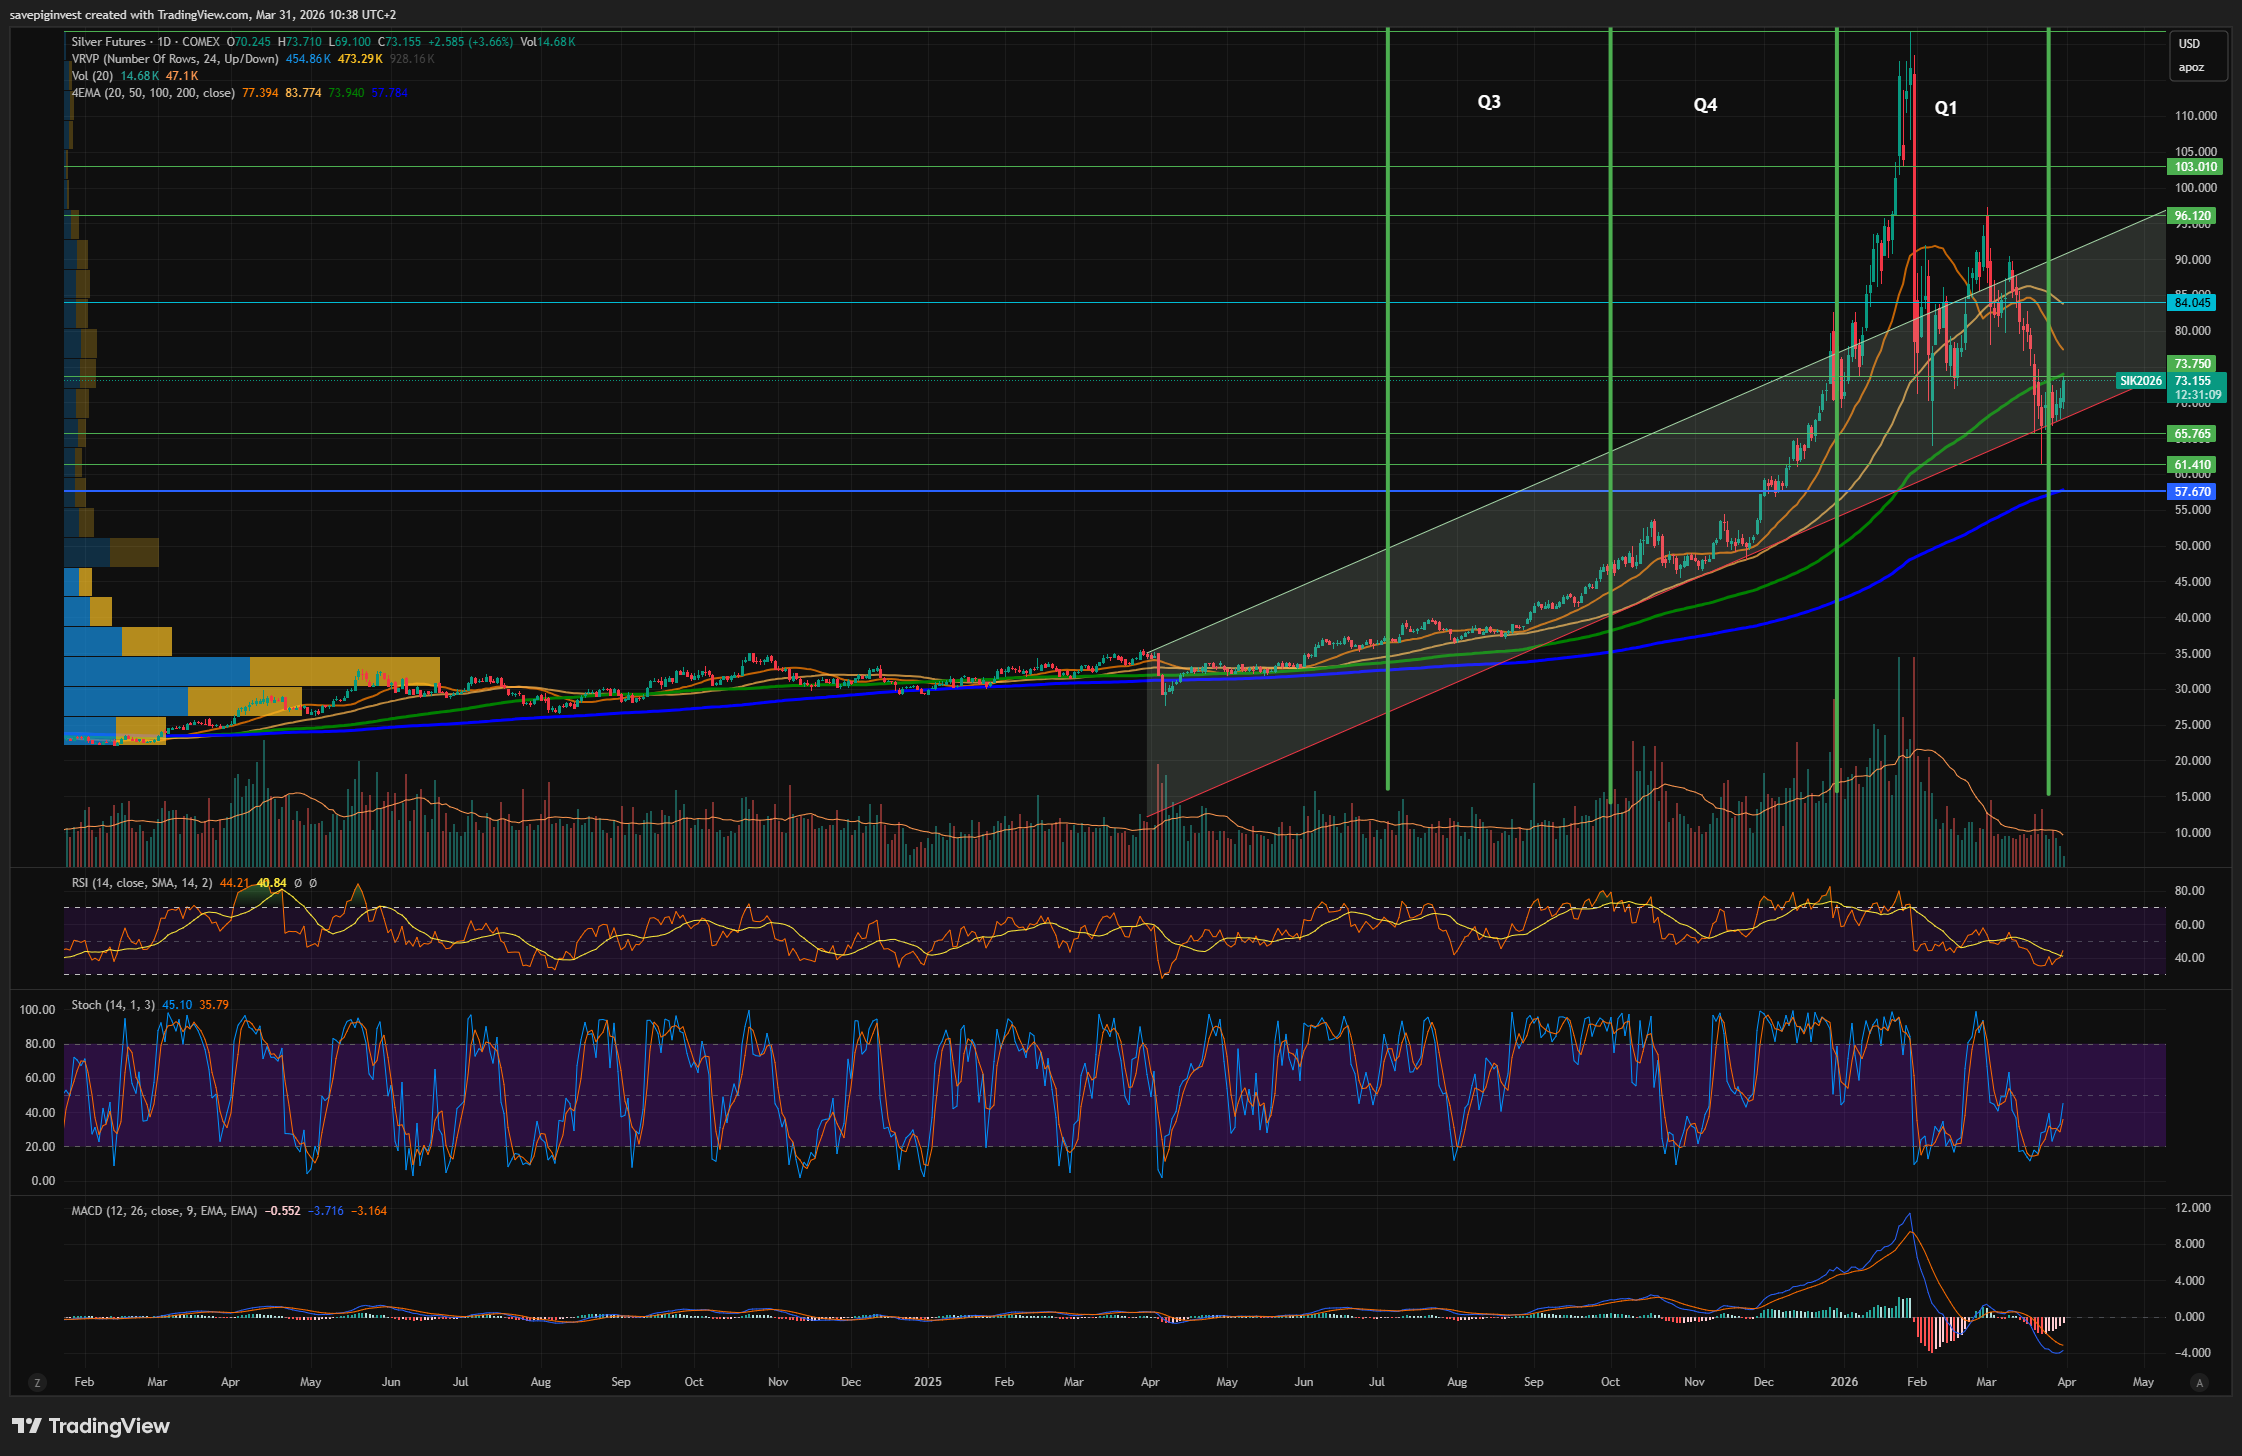This screenshot has height=1456, width=2242.
Task: Toggle the VRVP indicator legend
Action: click(175, 59)
